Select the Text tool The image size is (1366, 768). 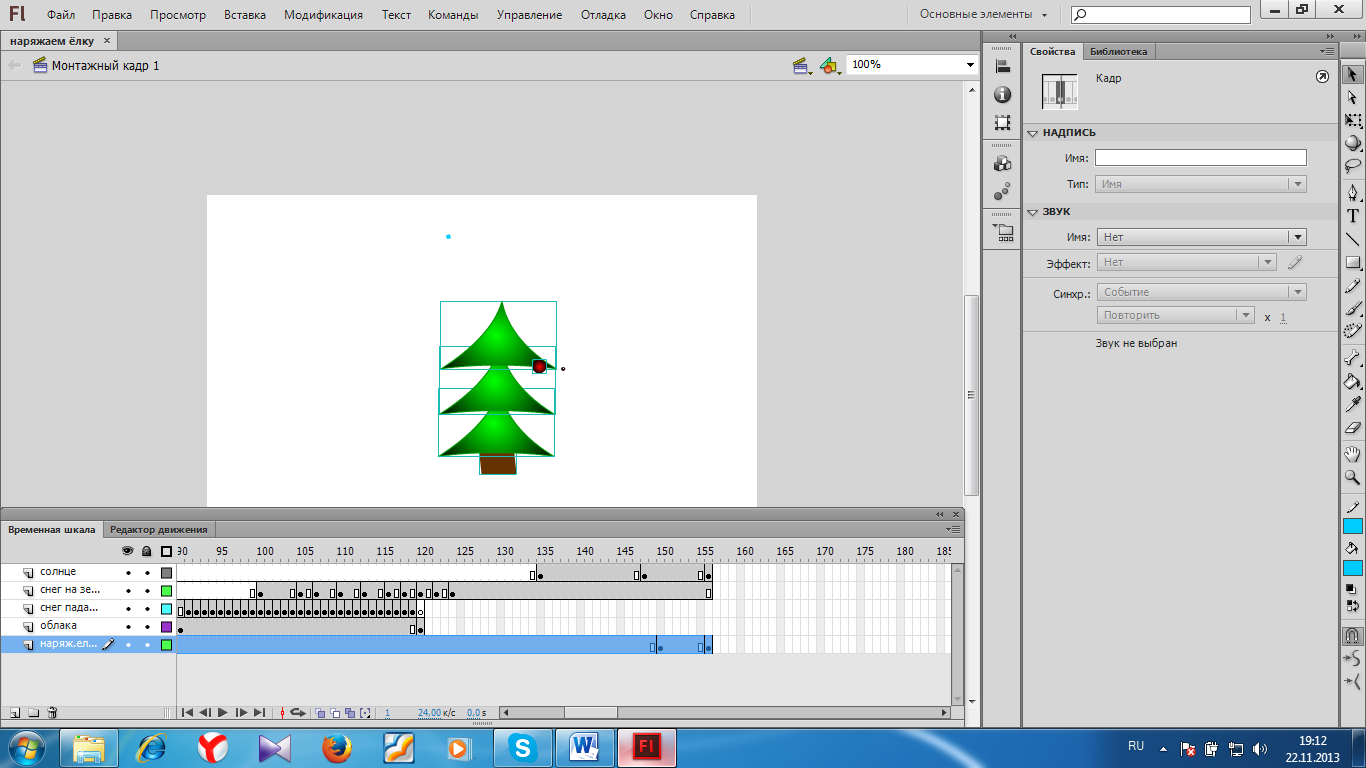pyautogui.click(x=1352, y=216)
